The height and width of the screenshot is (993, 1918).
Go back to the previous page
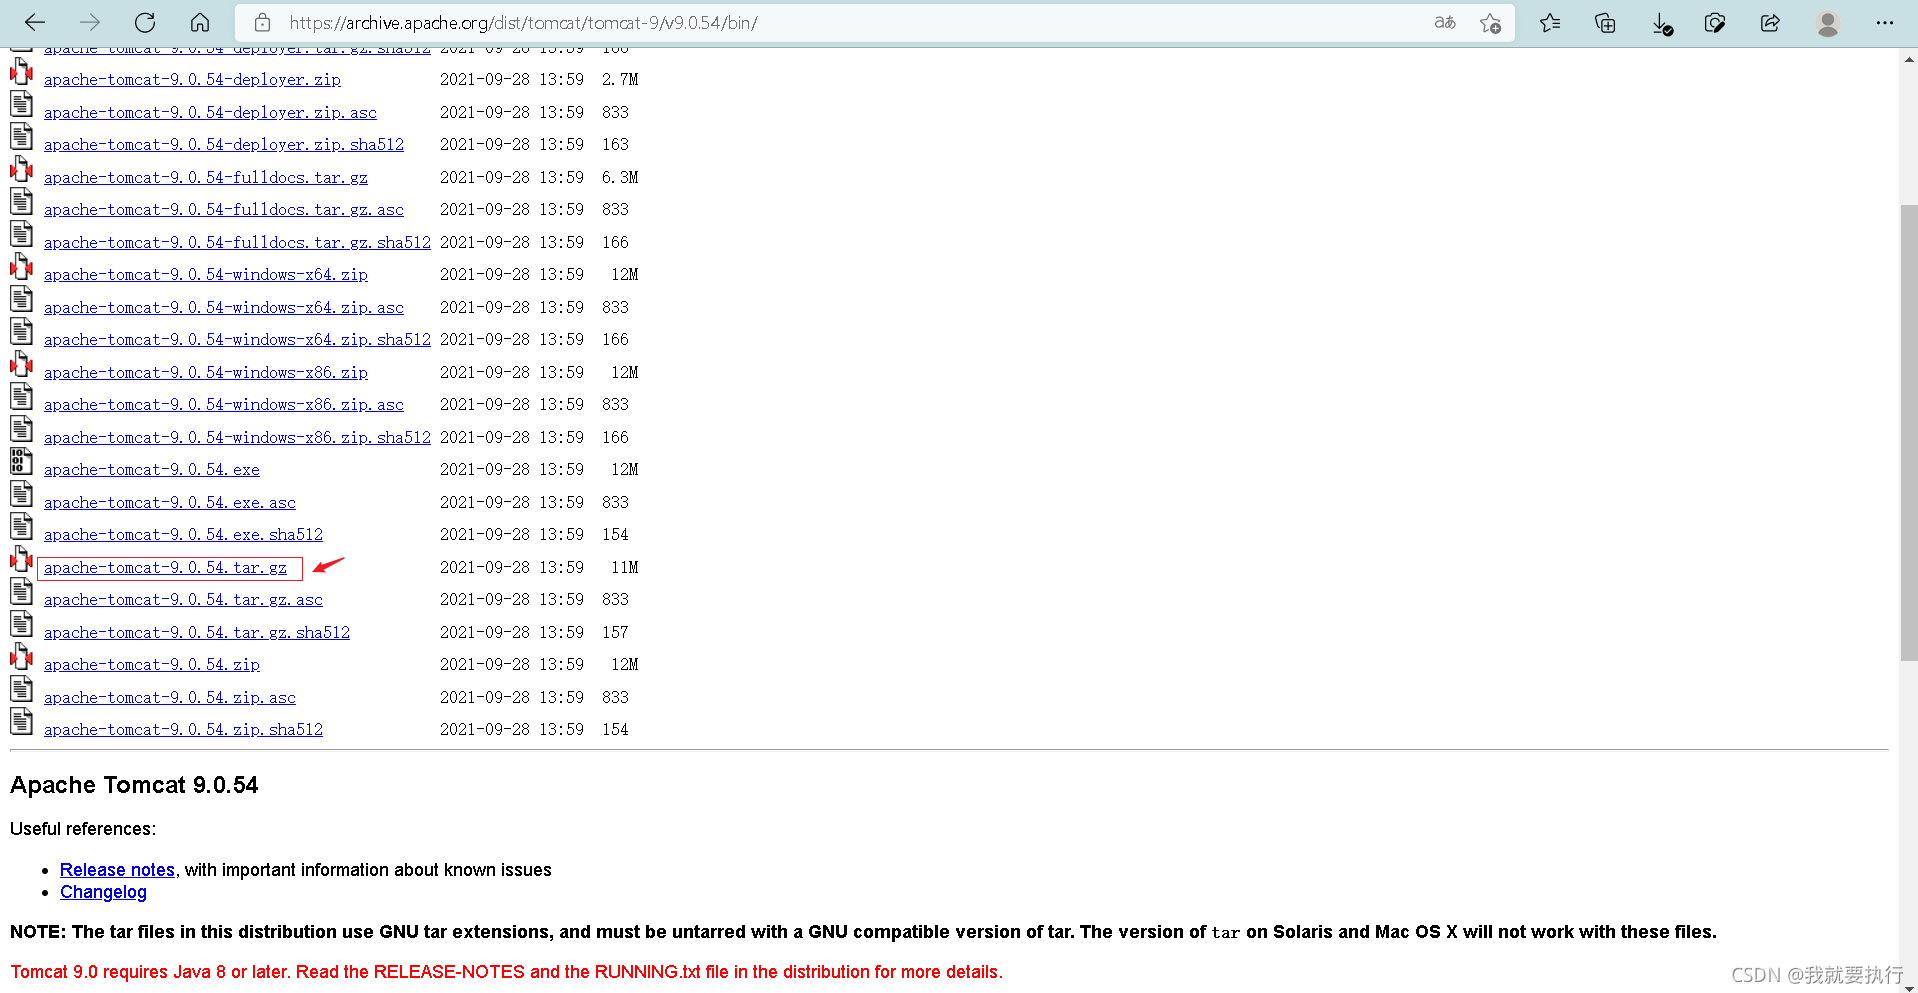point(34,22)
